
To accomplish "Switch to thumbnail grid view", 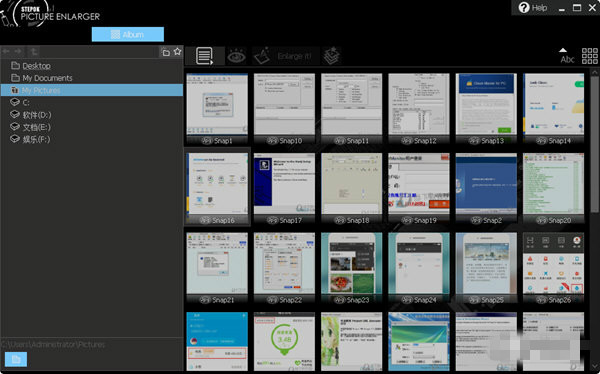I will [590, 56].
